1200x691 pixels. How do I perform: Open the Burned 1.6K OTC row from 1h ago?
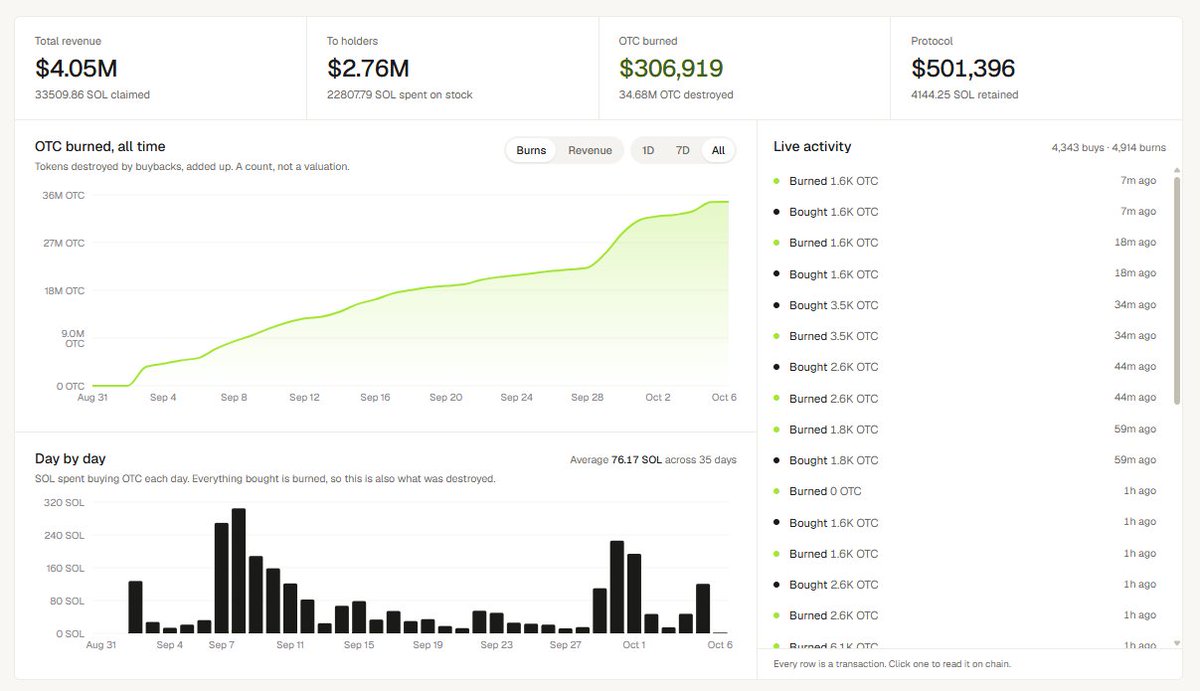point(965,554)
